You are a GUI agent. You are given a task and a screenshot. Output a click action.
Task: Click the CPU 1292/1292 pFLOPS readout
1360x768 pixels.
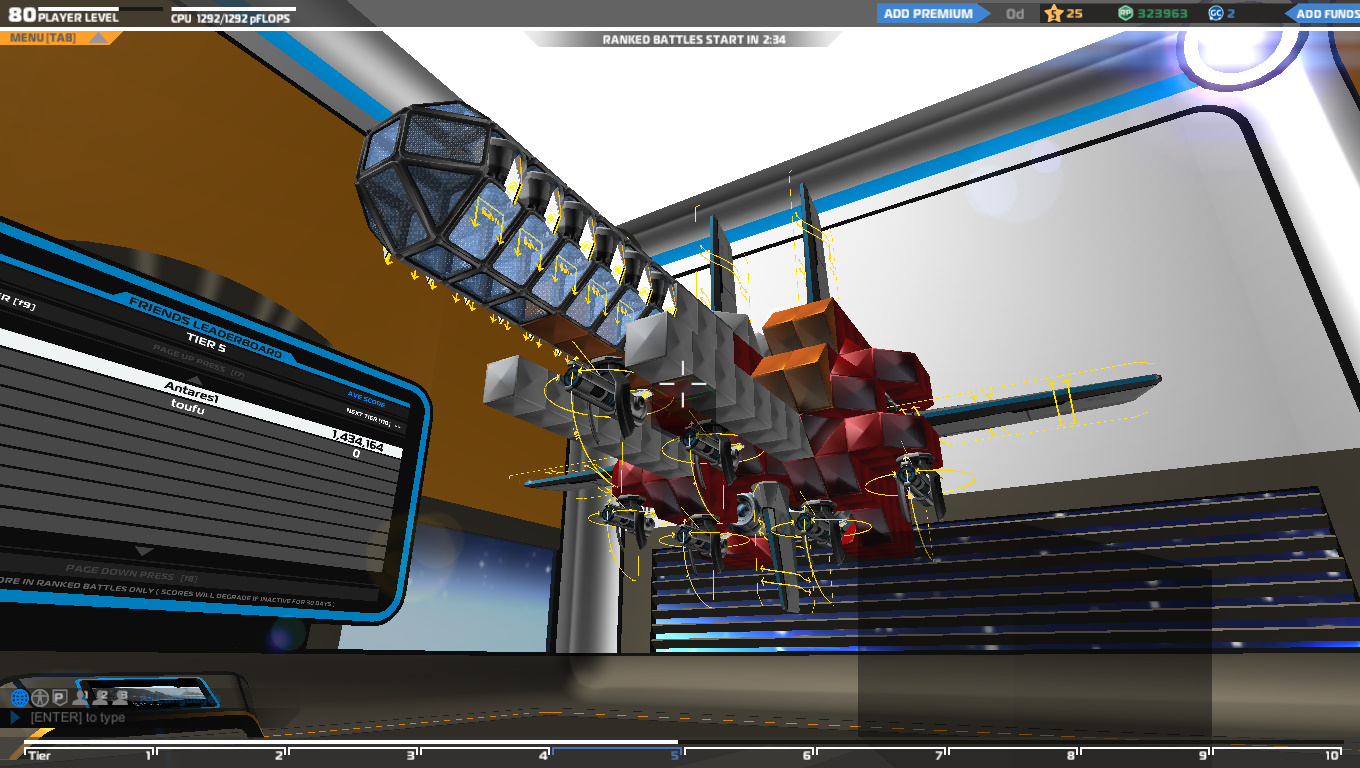click(x=231, y=18)
